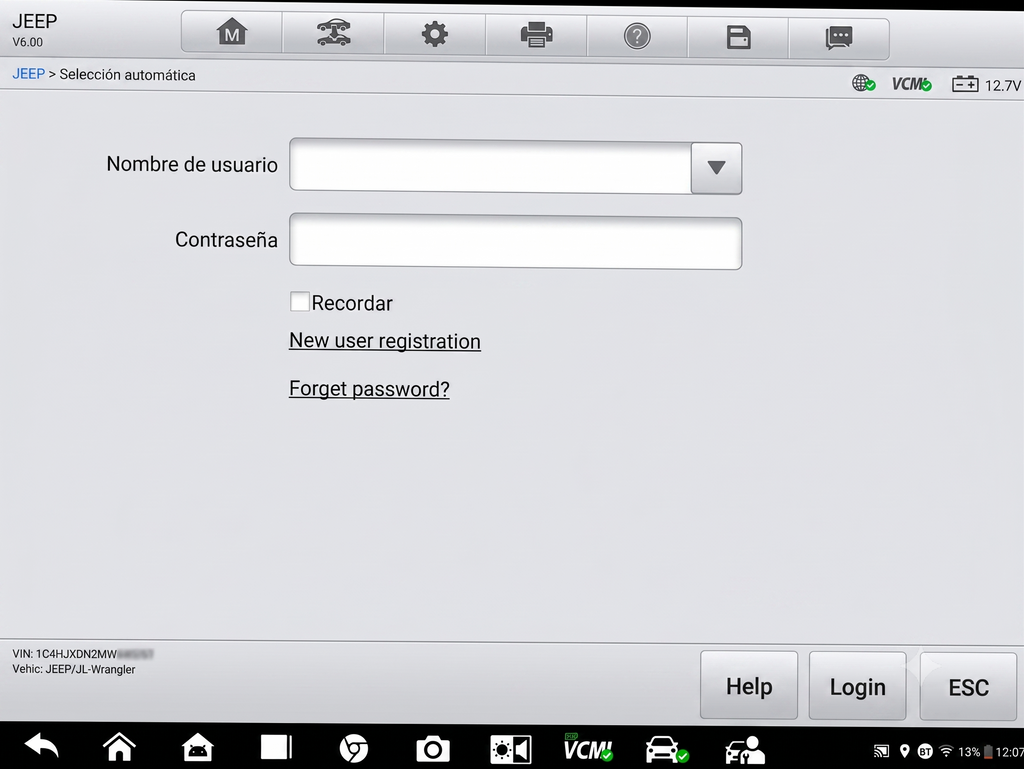Click the Bluetooth BT status icon
Screen dimensions: 1024x769
point(925,752)
